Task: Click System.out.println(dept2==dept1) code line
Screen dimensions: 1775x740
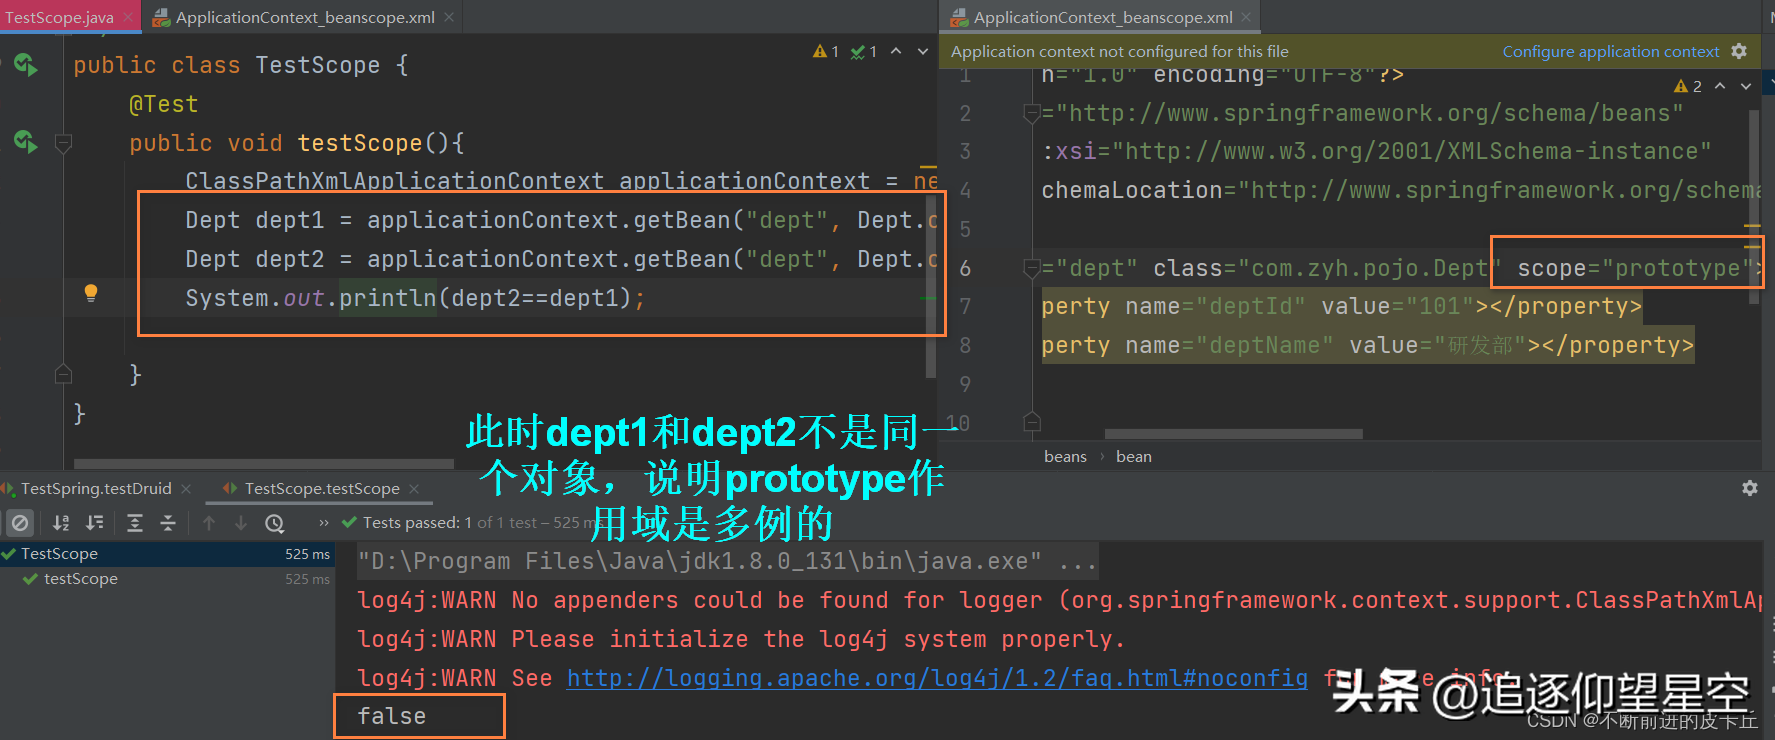Action: [x=415, y=298]
